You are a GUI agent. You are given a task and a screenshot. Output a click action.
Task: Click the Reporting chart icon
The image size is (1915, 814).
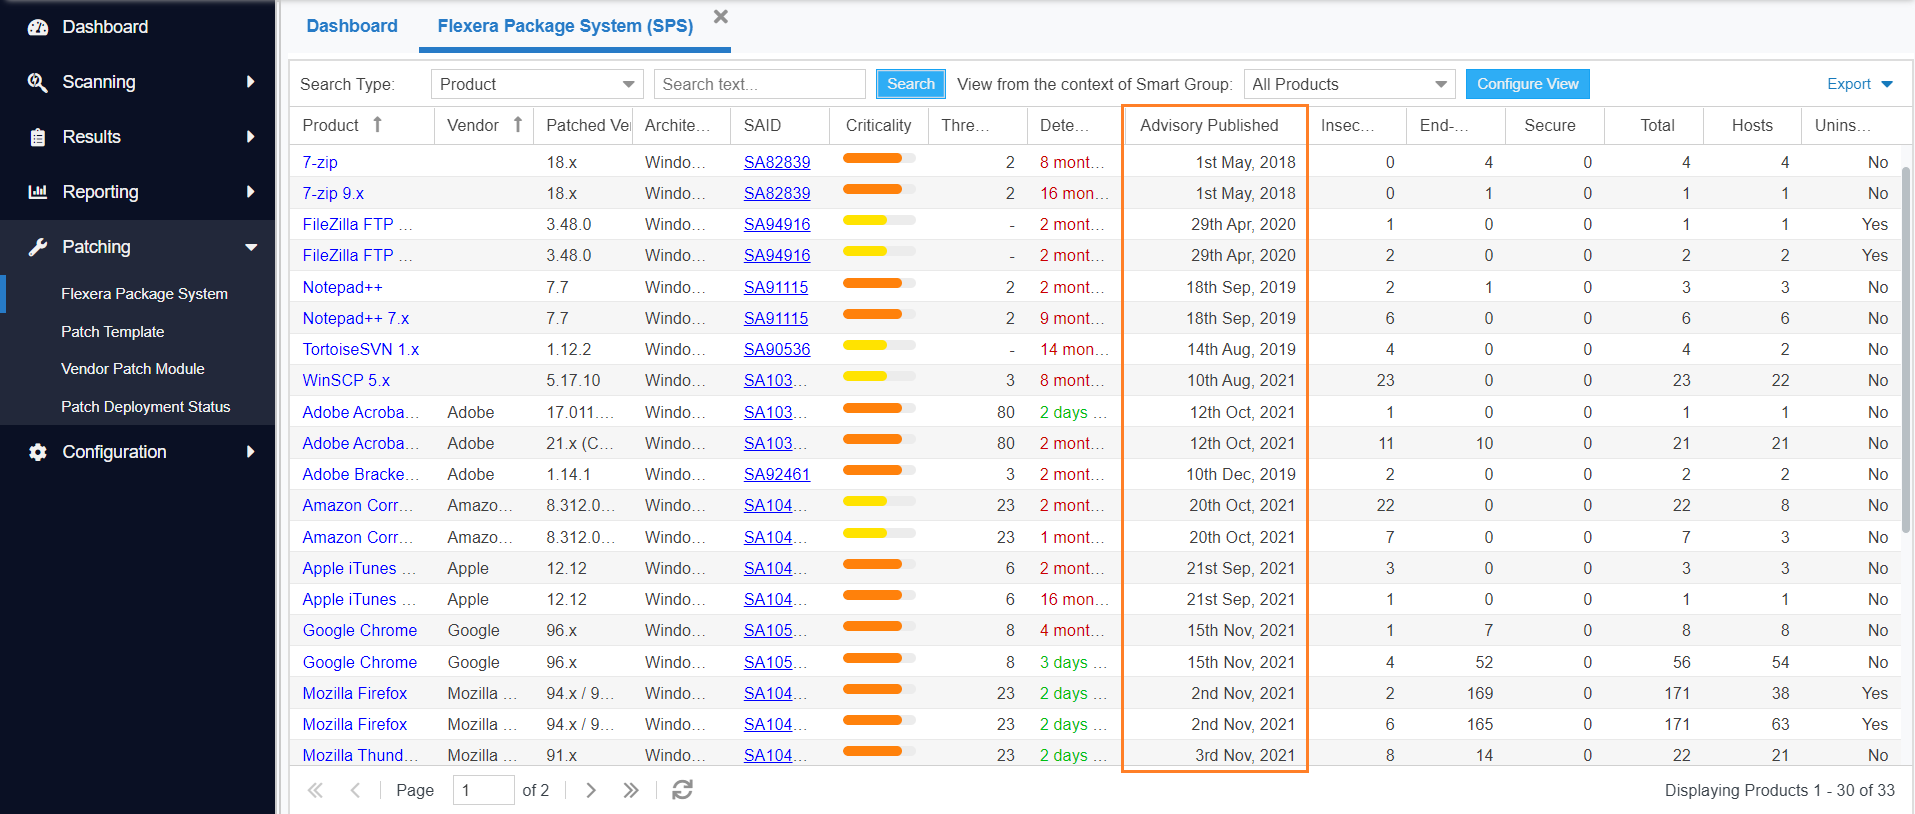pos(38,192)
